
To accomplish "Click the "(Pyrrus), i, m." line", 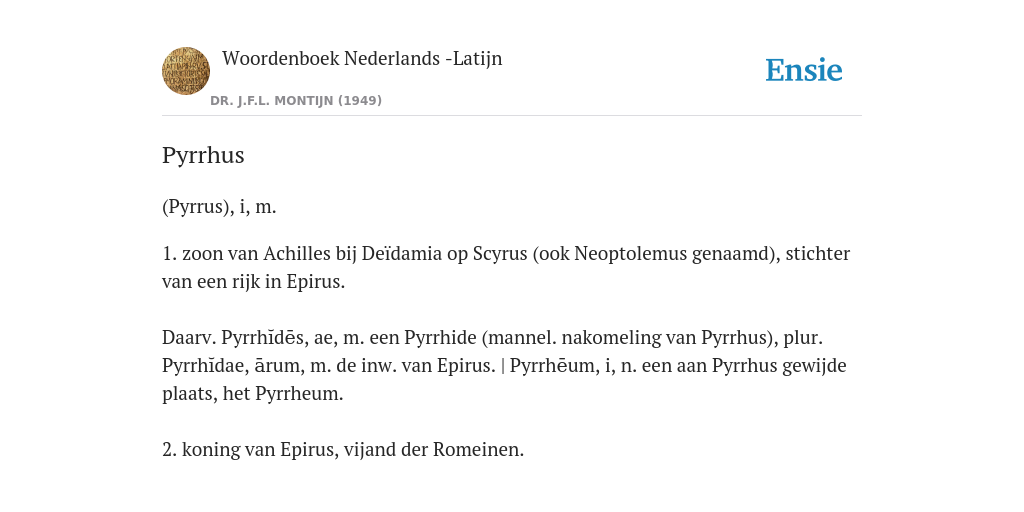I will click(219, 207).
